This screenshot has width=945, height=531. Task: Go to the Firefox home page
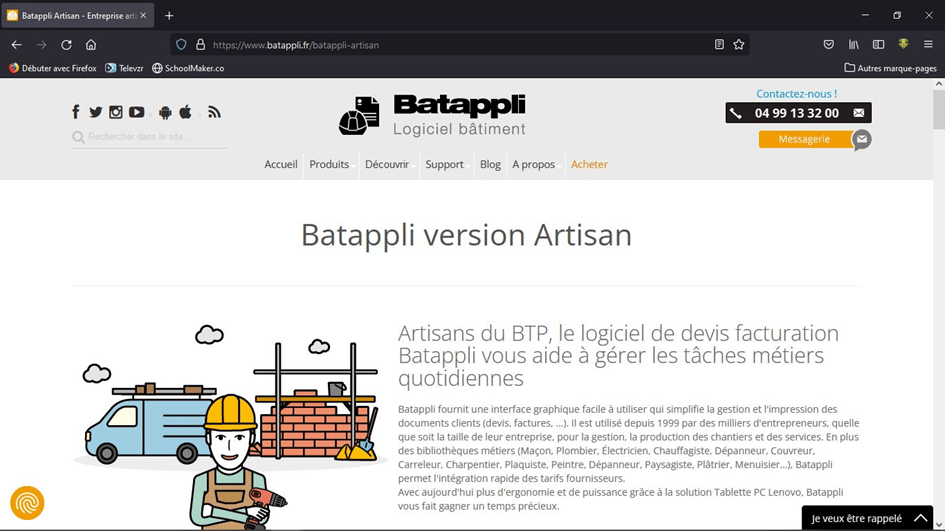click(x=91, y=45)
